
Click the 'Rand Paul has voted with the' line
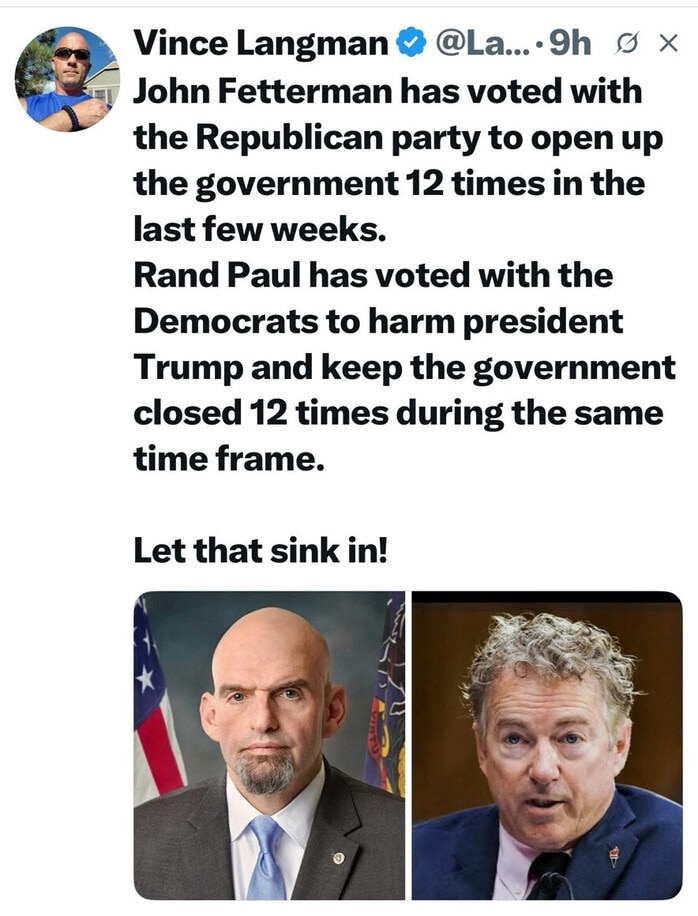click(373, 275)
